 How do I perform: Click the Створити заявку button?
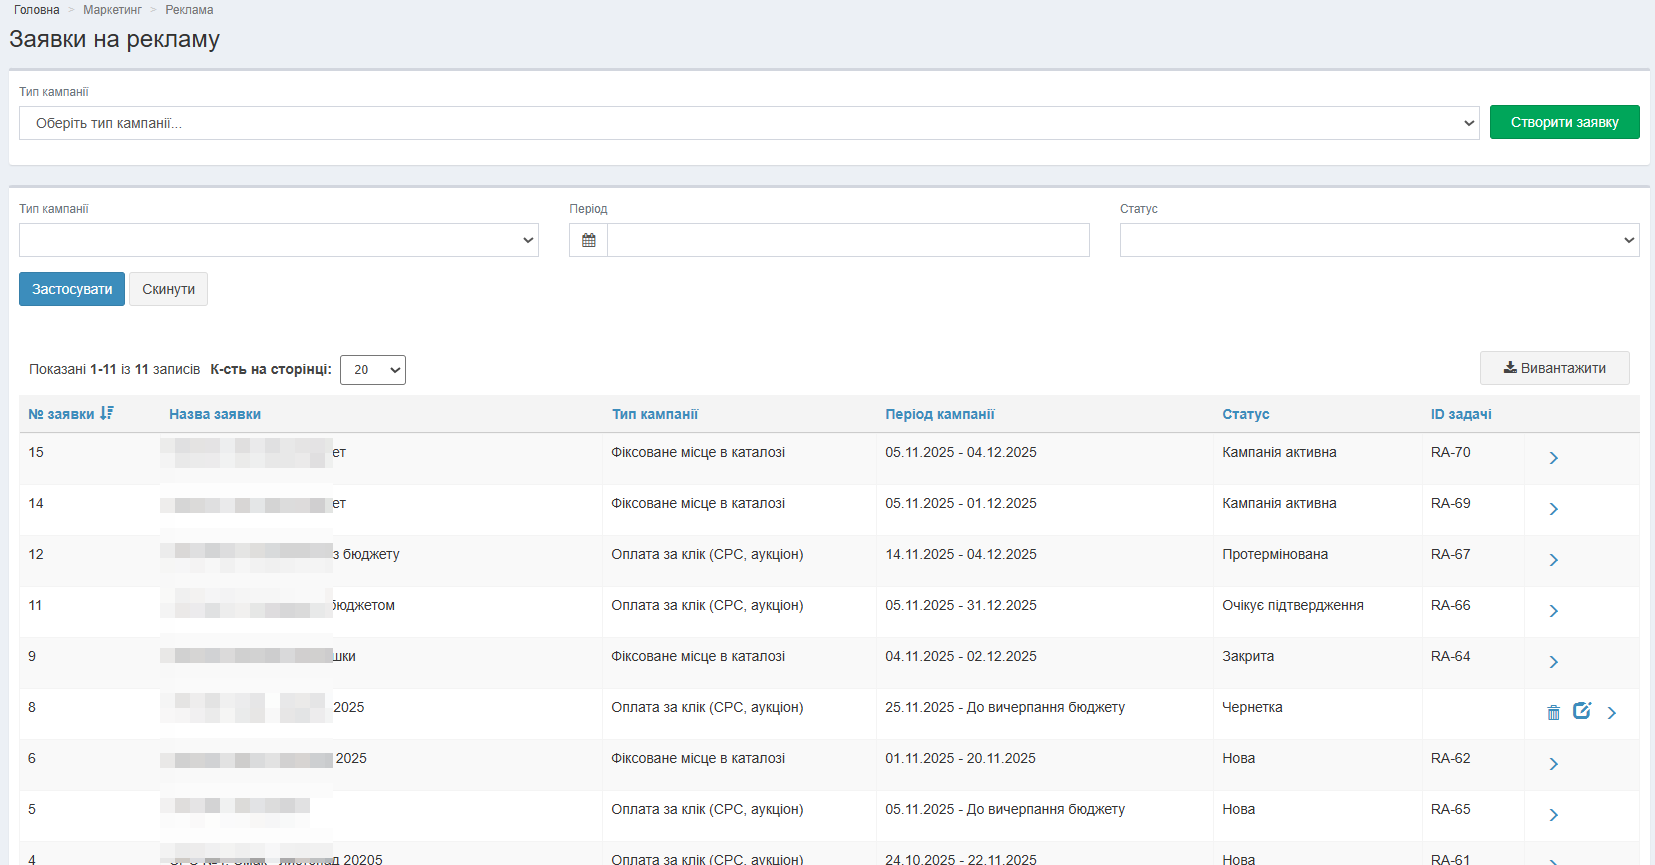pos(1564,122)
